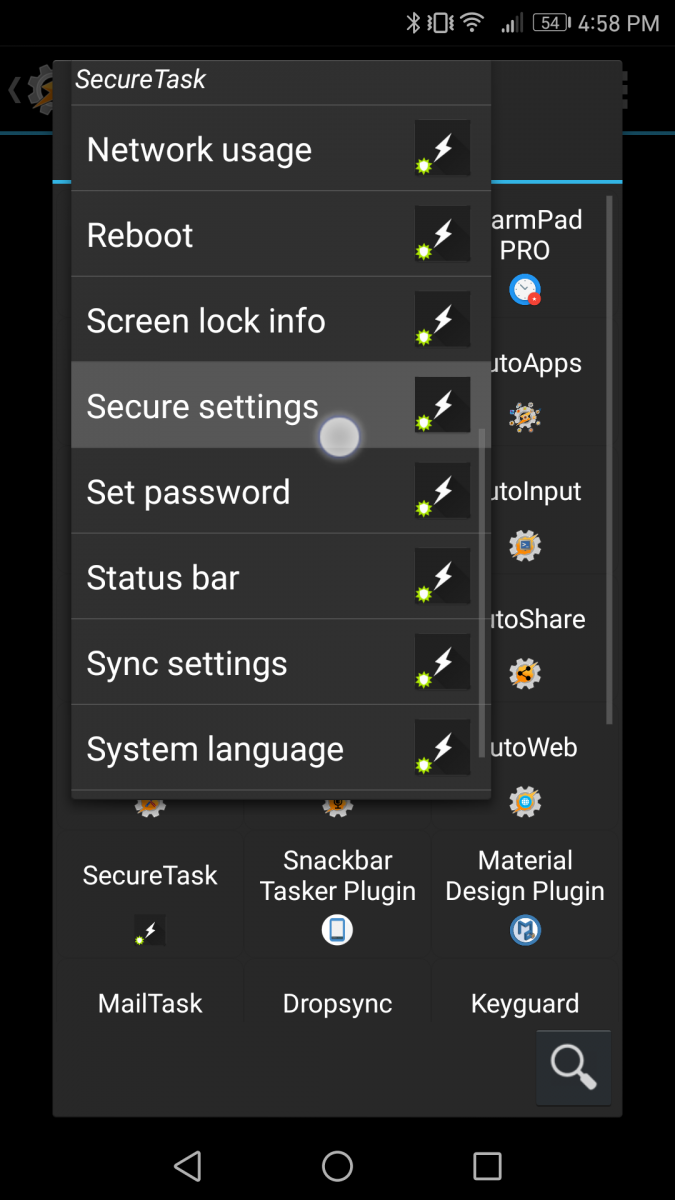Open the Snackbar Tasker Plugin phone icon

tap(337, 929)
